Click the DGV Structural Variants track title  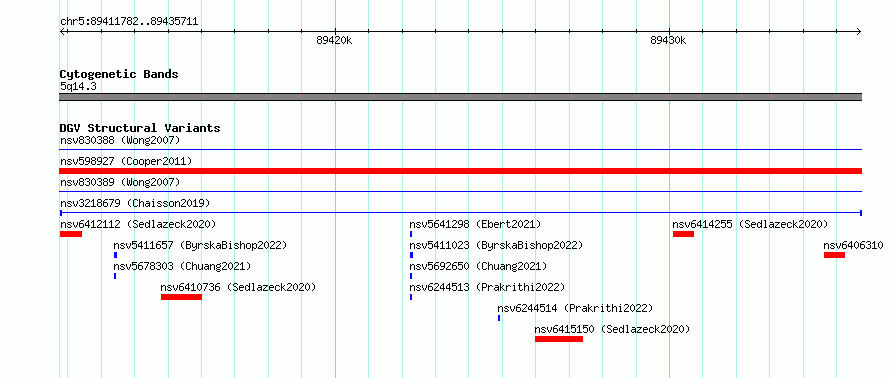point(140,128)
